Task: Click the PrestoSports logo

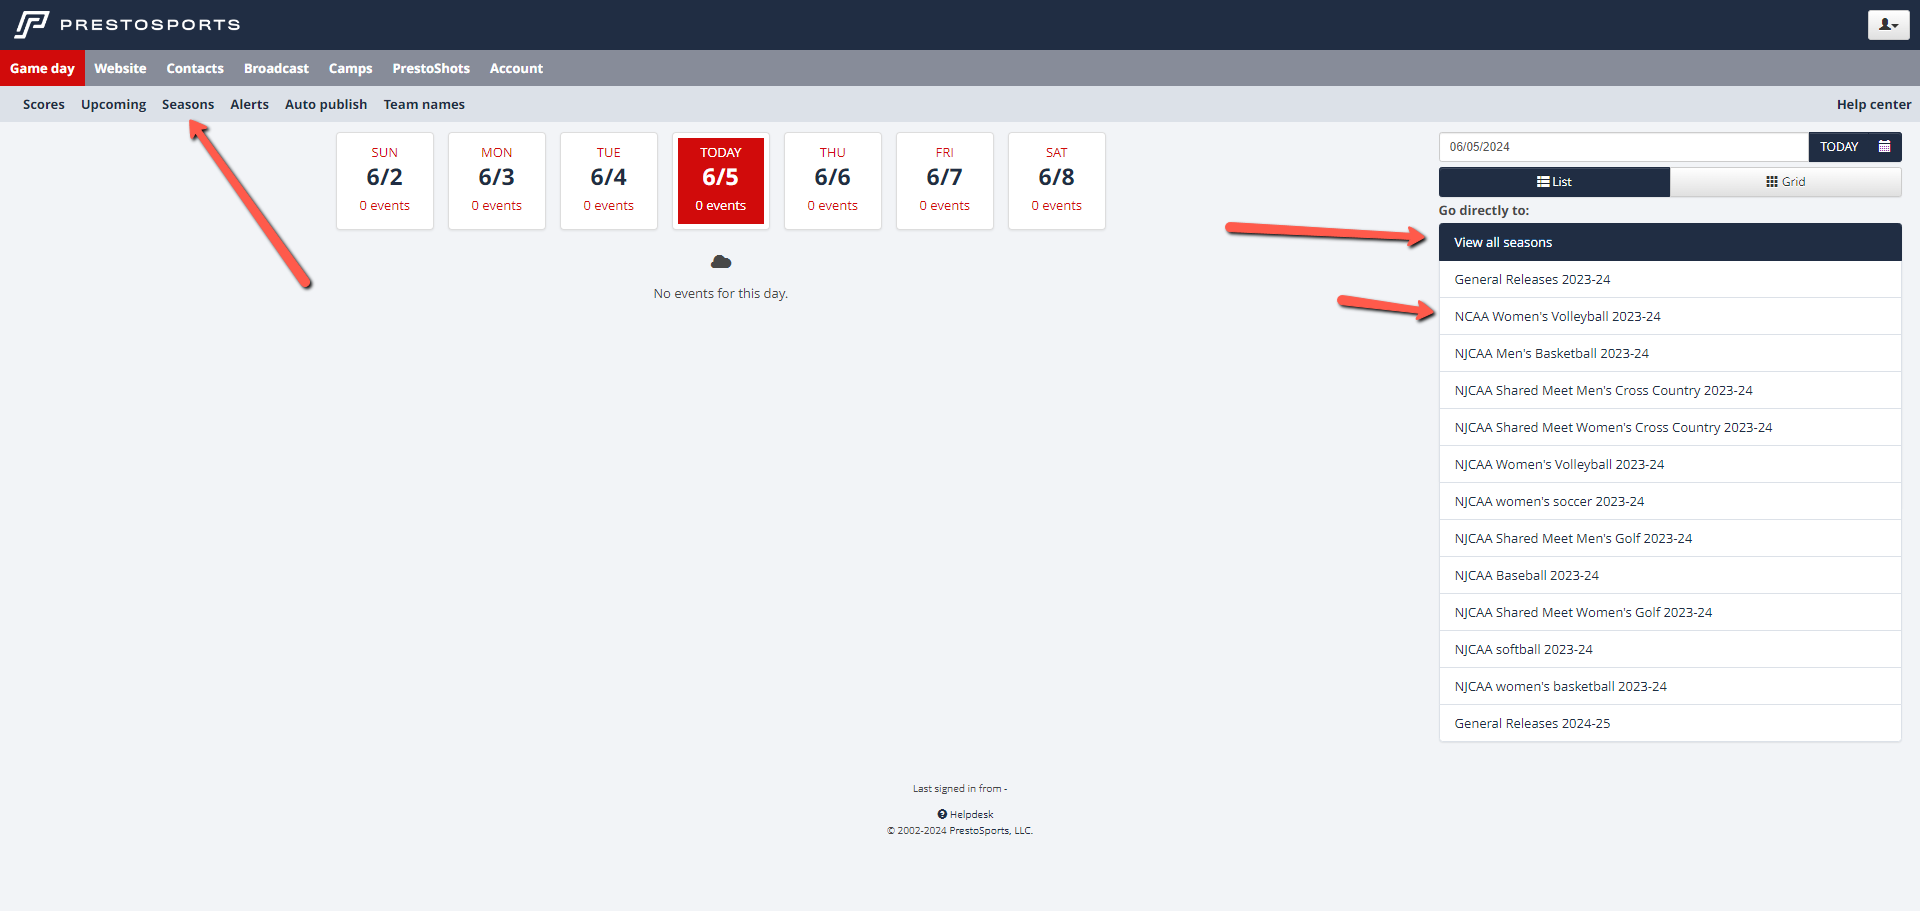Action: [x=127, y=24]
